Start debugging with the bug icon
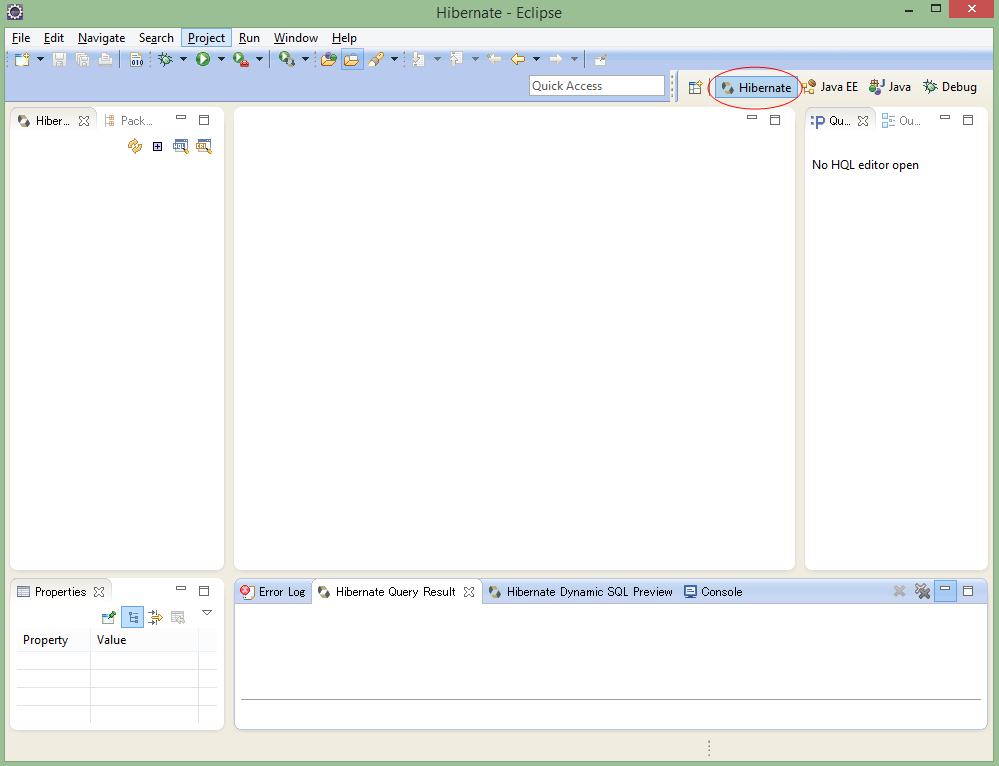999x766 pixels. pyautogui.click(x=165, y=59)
